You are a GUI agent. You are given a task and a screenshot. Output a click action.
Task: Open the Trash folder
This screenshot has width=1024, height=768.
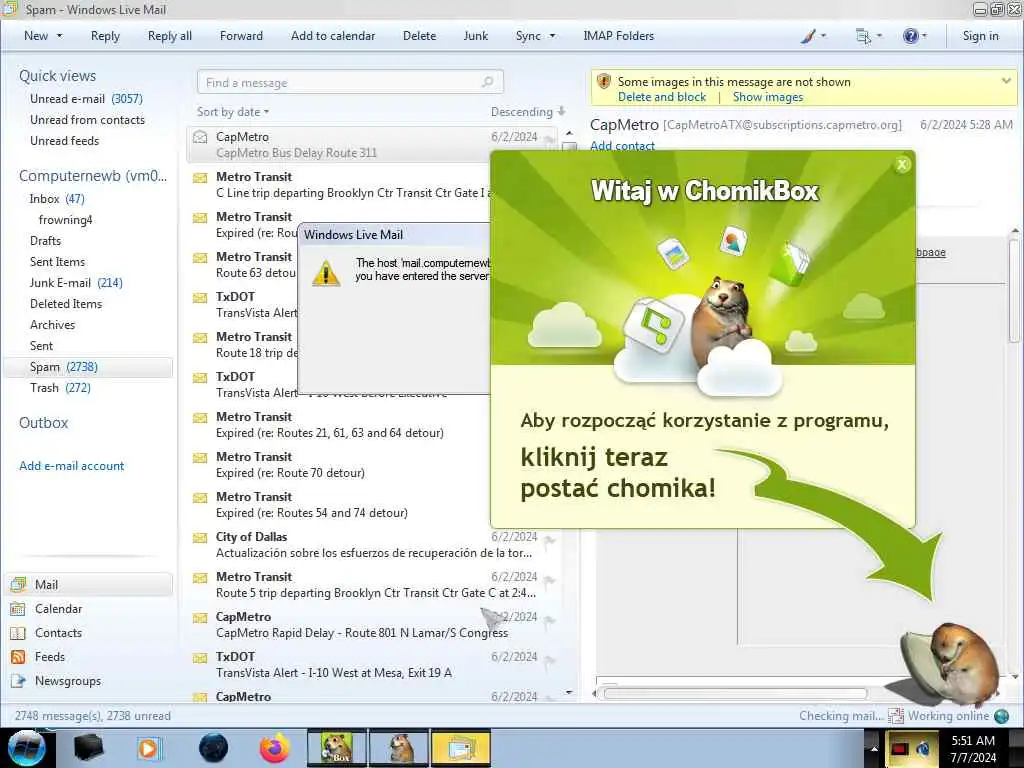click(60, 388)
